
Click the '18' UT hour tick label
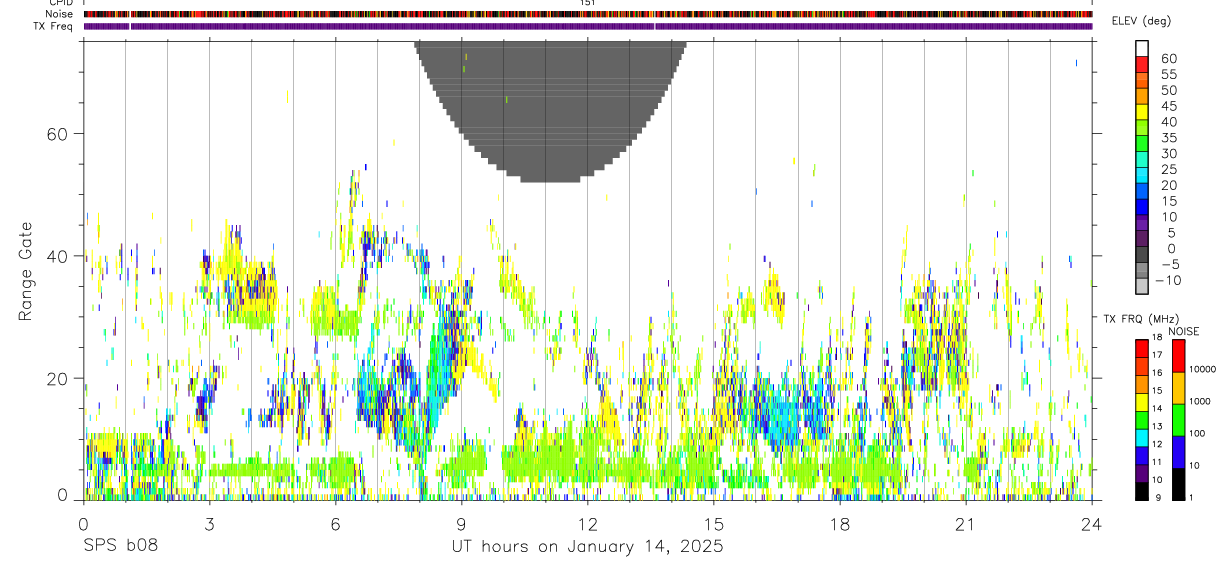tap(839, 524)
